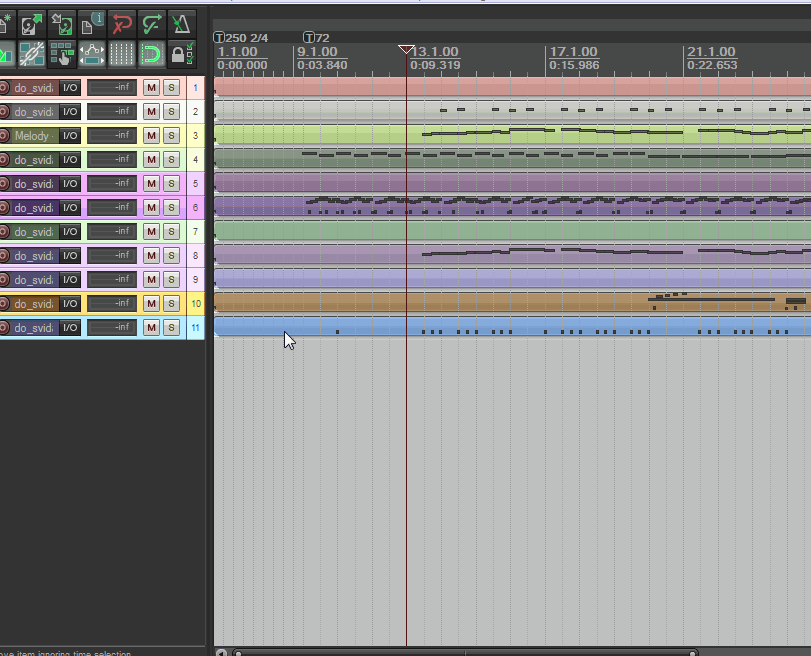The image size is (811, 656).
Task: Select the orange MIDI item on track 10
Action: tap(512, 303)
